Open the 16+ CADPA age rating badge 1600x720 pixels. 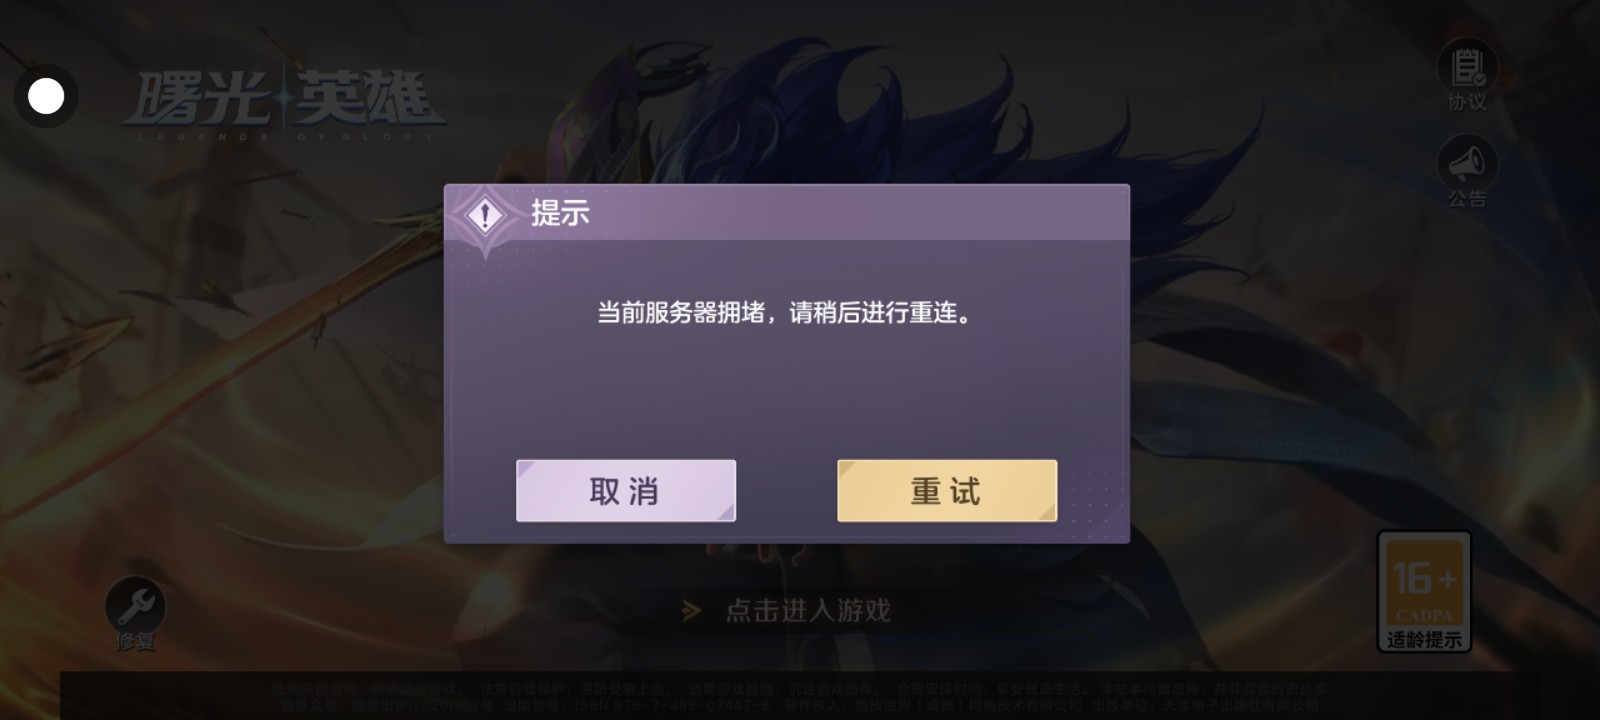pyautogui.click(x=1424, y=591)
